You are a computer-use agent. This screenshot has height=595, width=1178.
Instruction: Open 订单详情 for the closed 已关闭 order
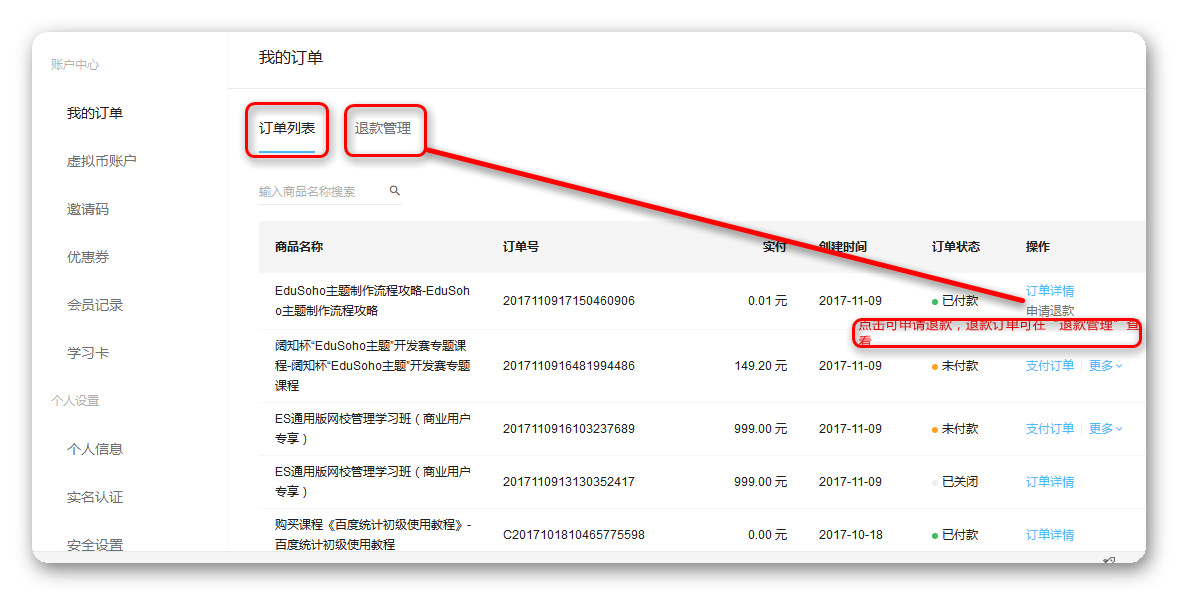tap(1050, 482)
